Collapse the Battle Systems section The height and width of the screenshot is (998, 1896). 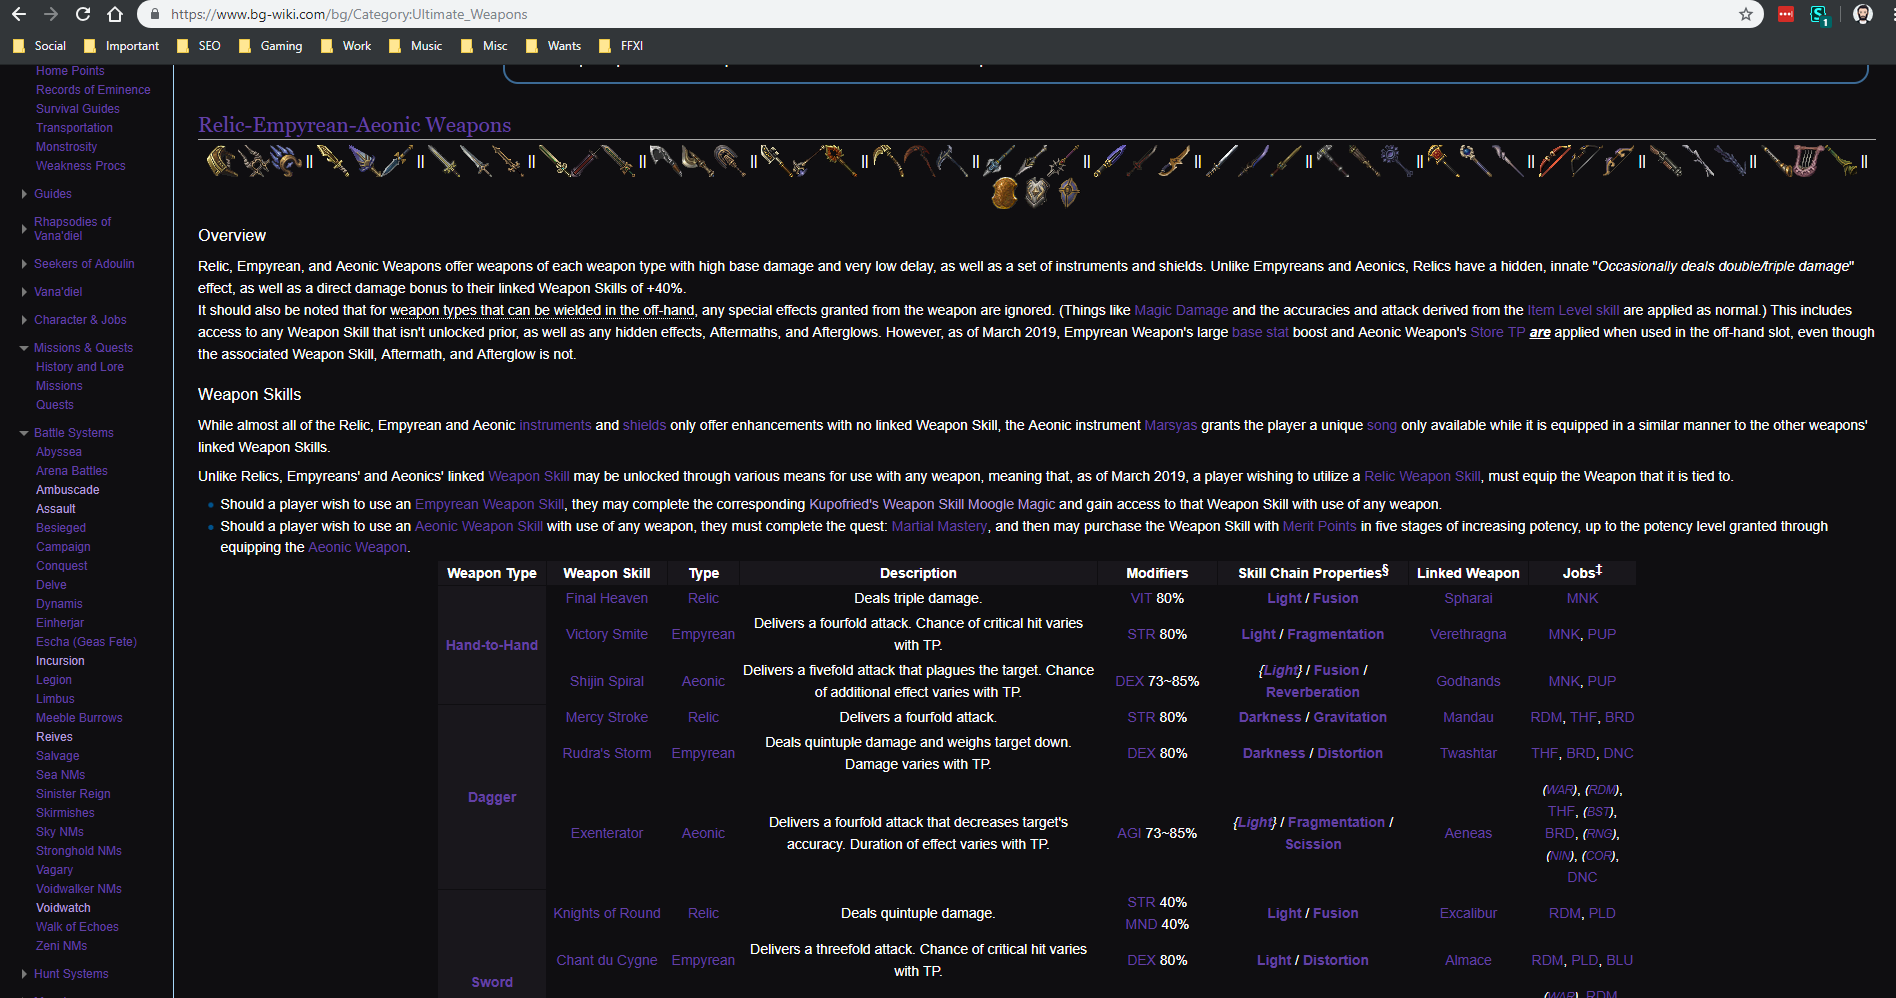(24, 432)
